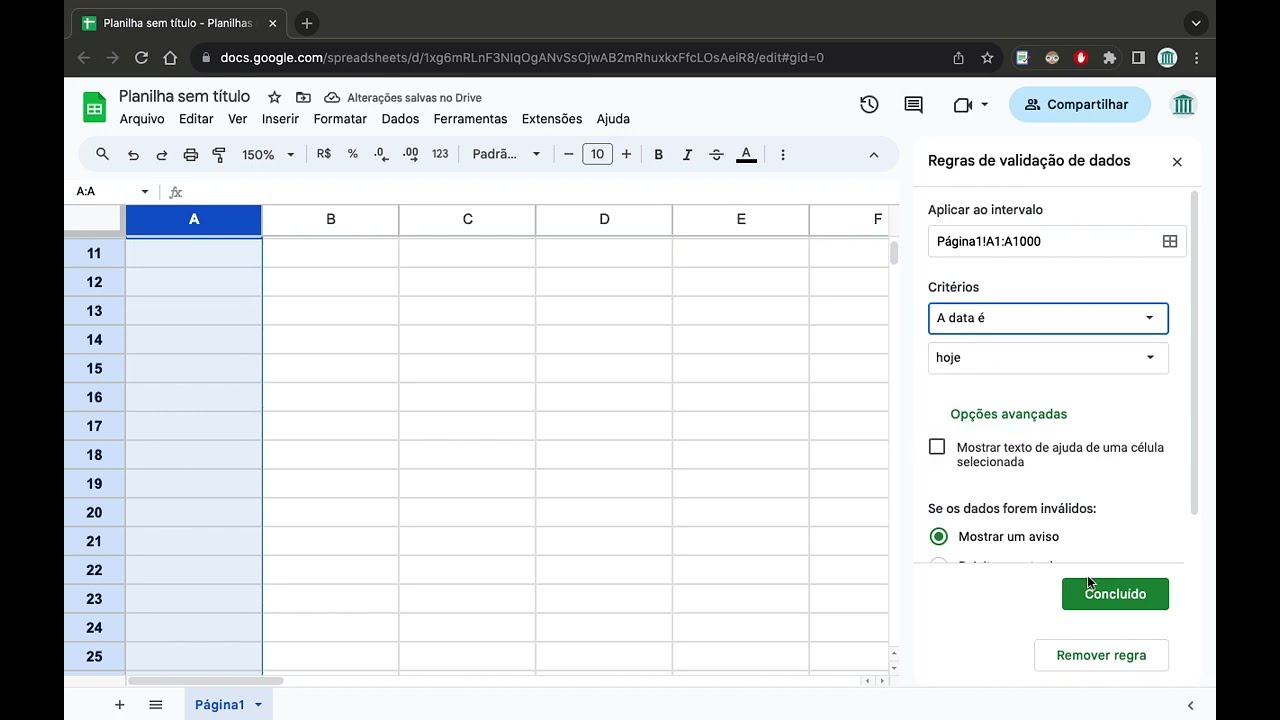Decrease decimal places
This screenshot has width=1280, height=720.
[x=381, y=154]
